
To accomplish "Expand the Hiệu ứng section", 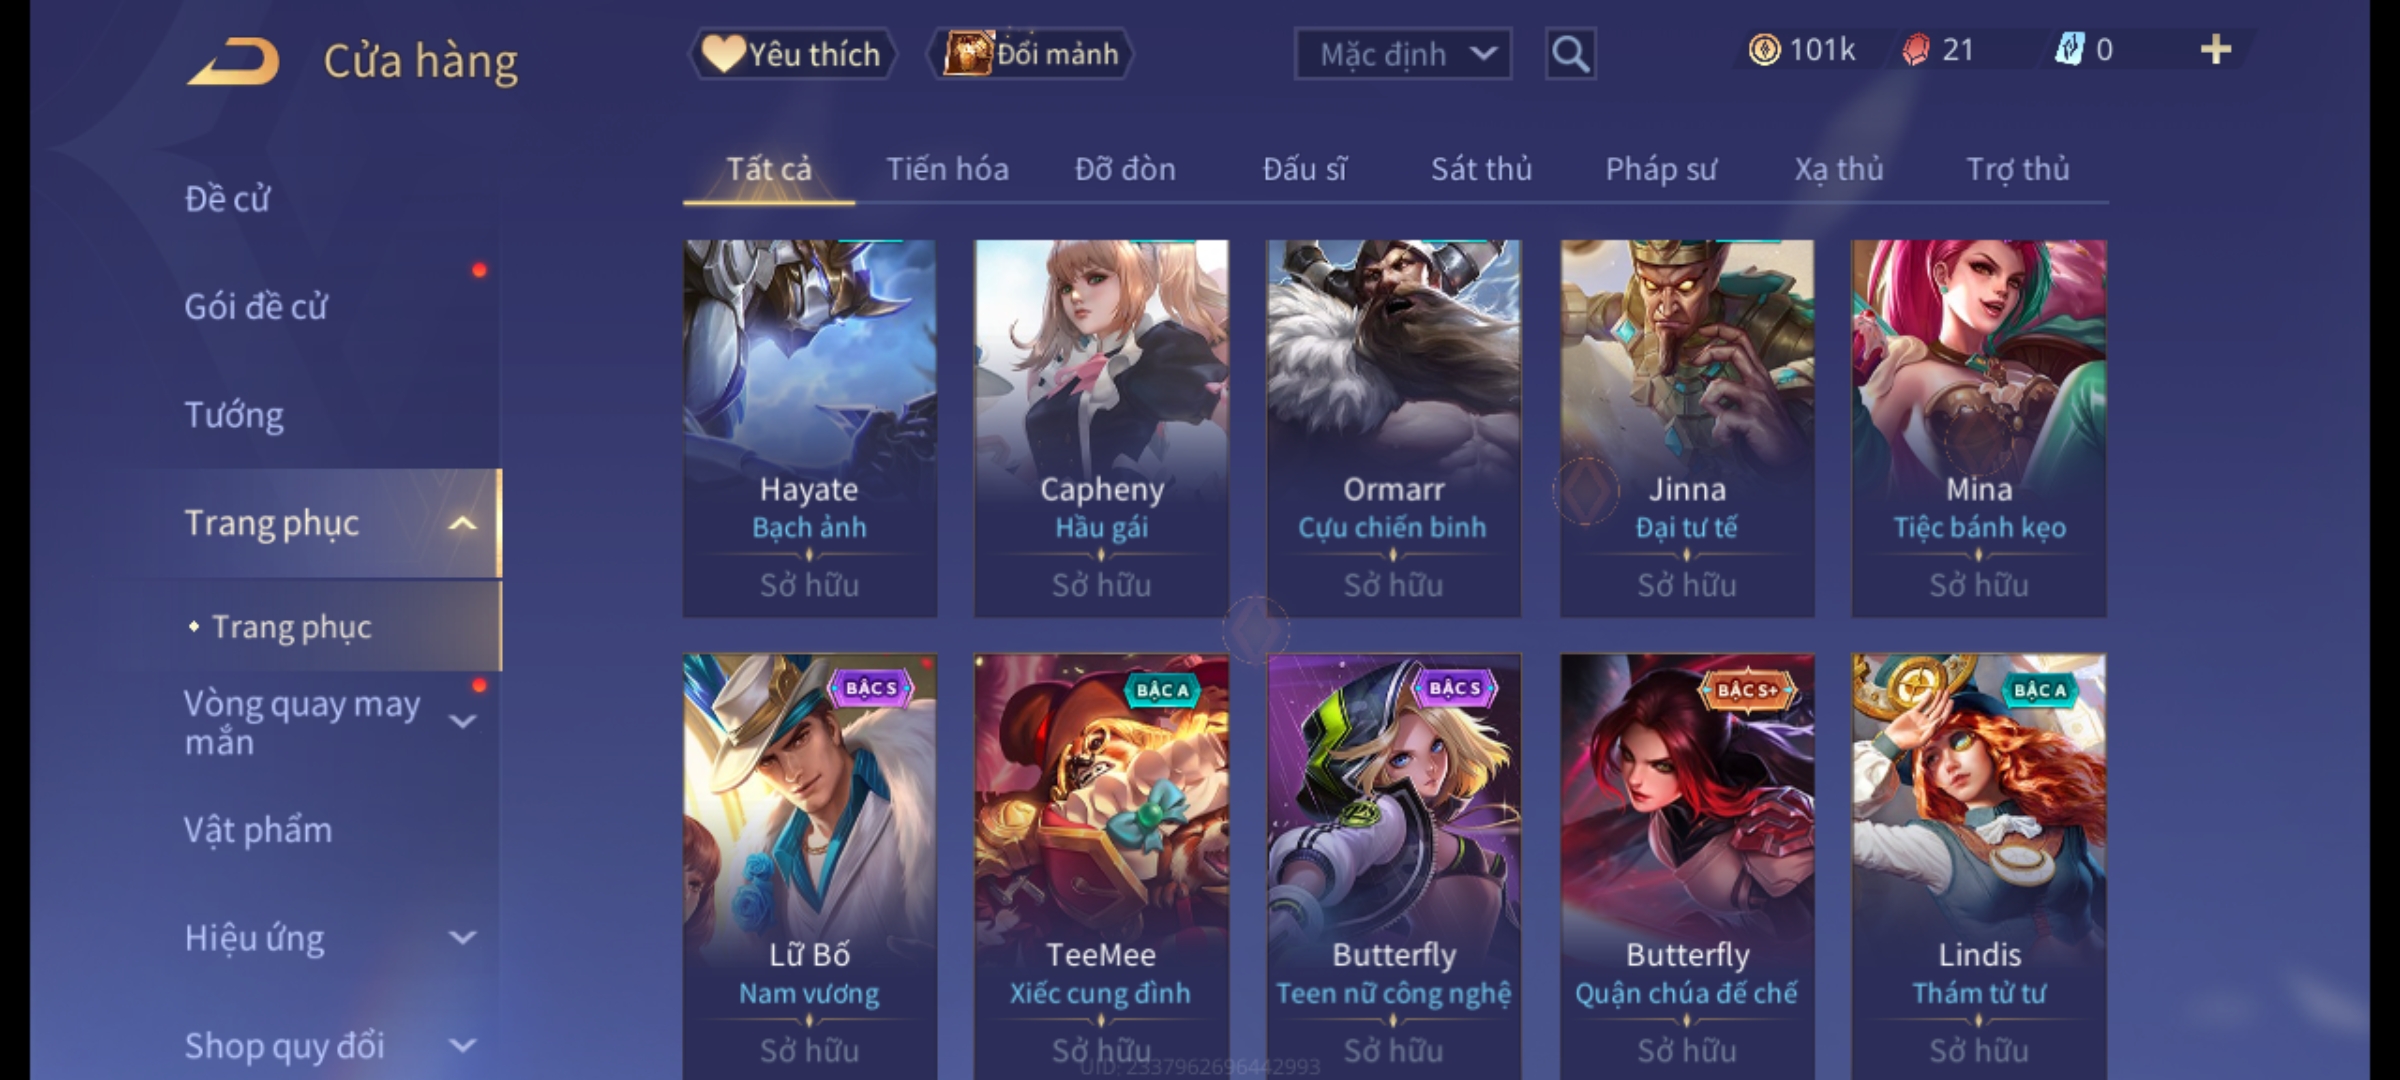I will click(x=462, y=938).
